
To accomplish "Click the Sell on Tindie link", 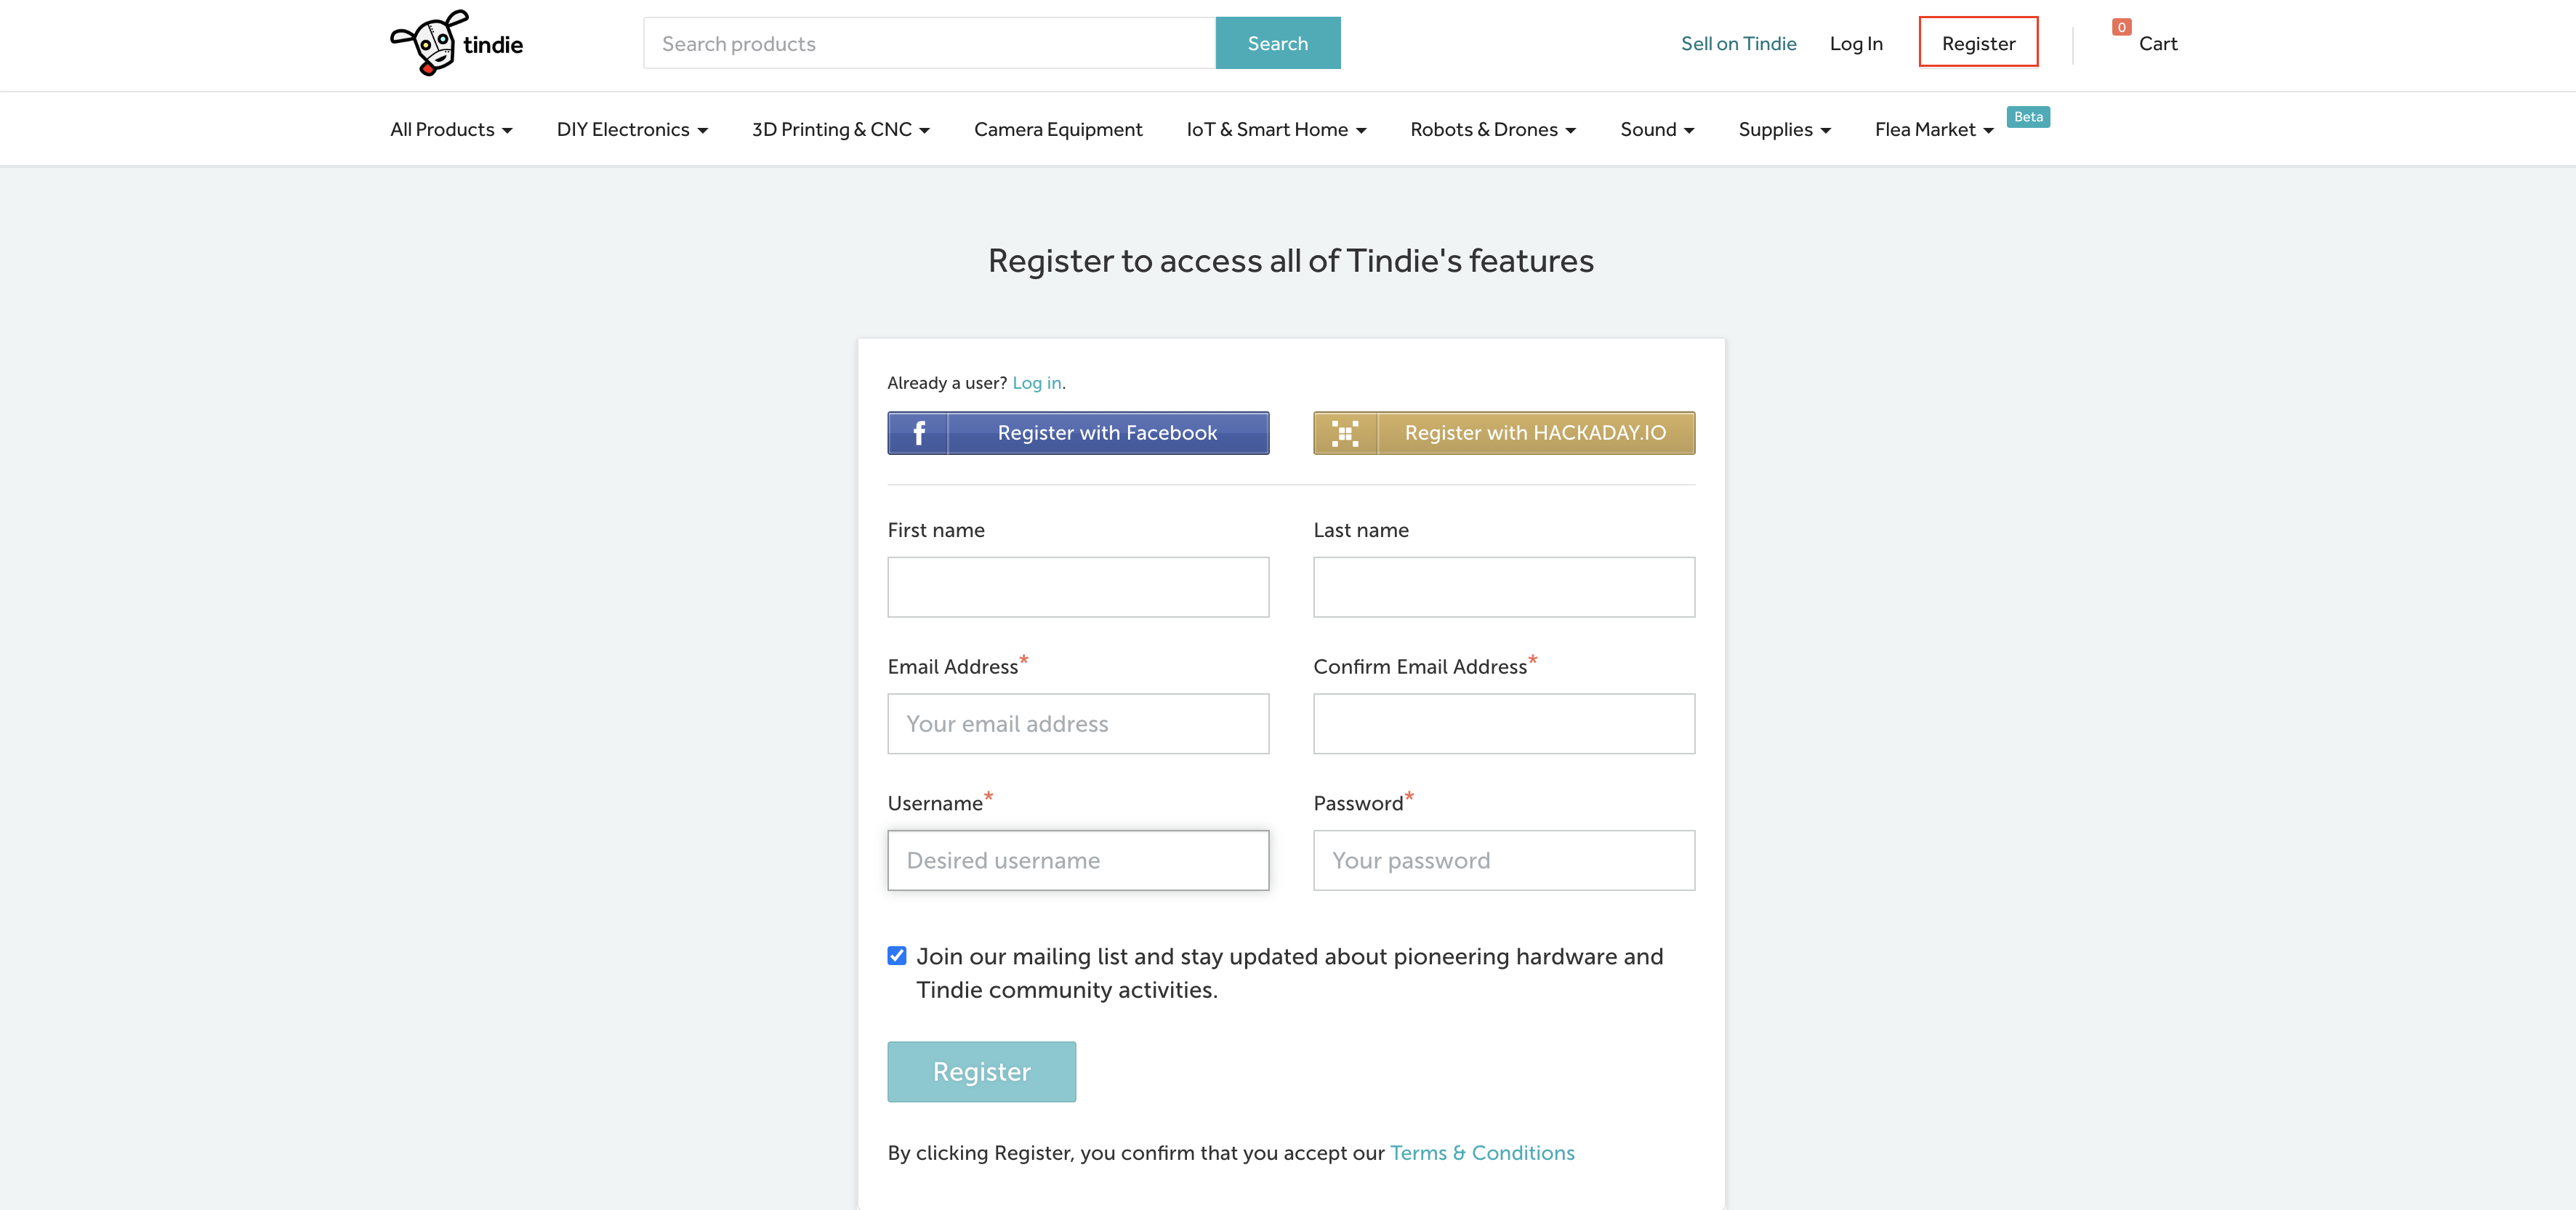I will pyautogui.click(x=1738, y=44).
